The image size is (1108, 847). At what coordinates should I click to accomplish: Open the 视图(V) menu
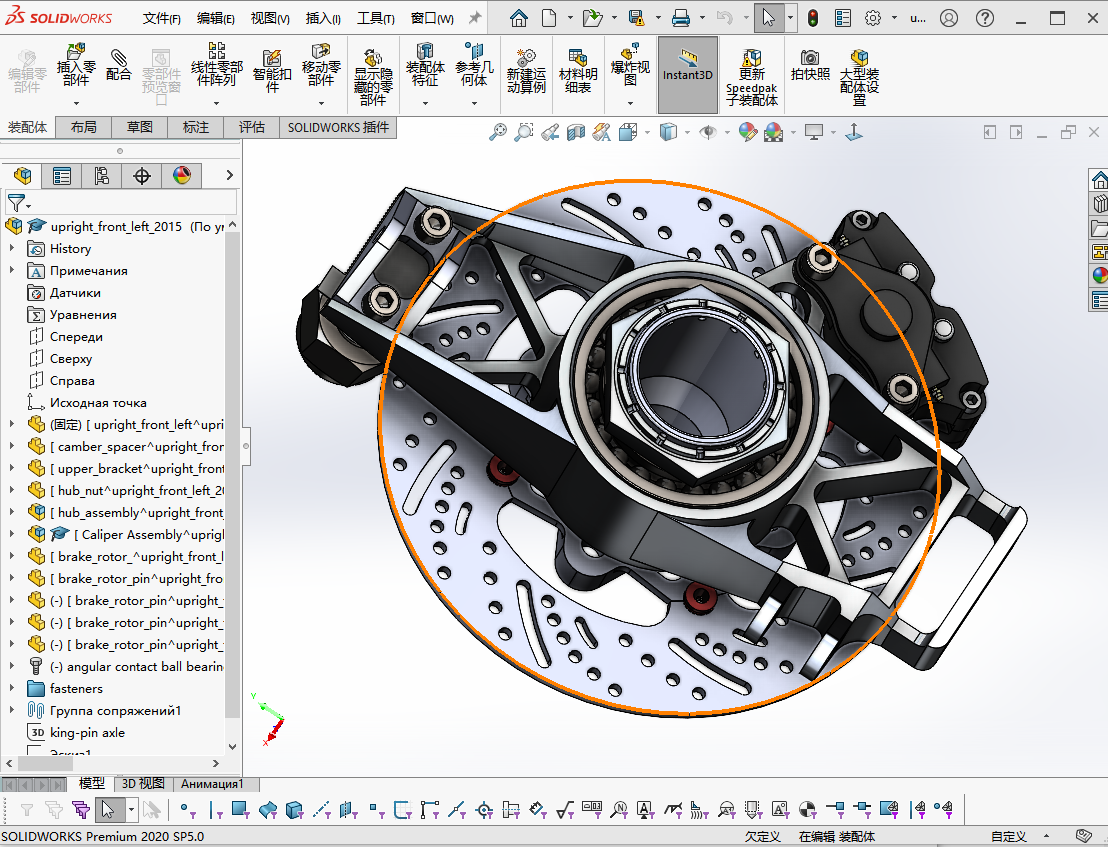tap(269, 18)
